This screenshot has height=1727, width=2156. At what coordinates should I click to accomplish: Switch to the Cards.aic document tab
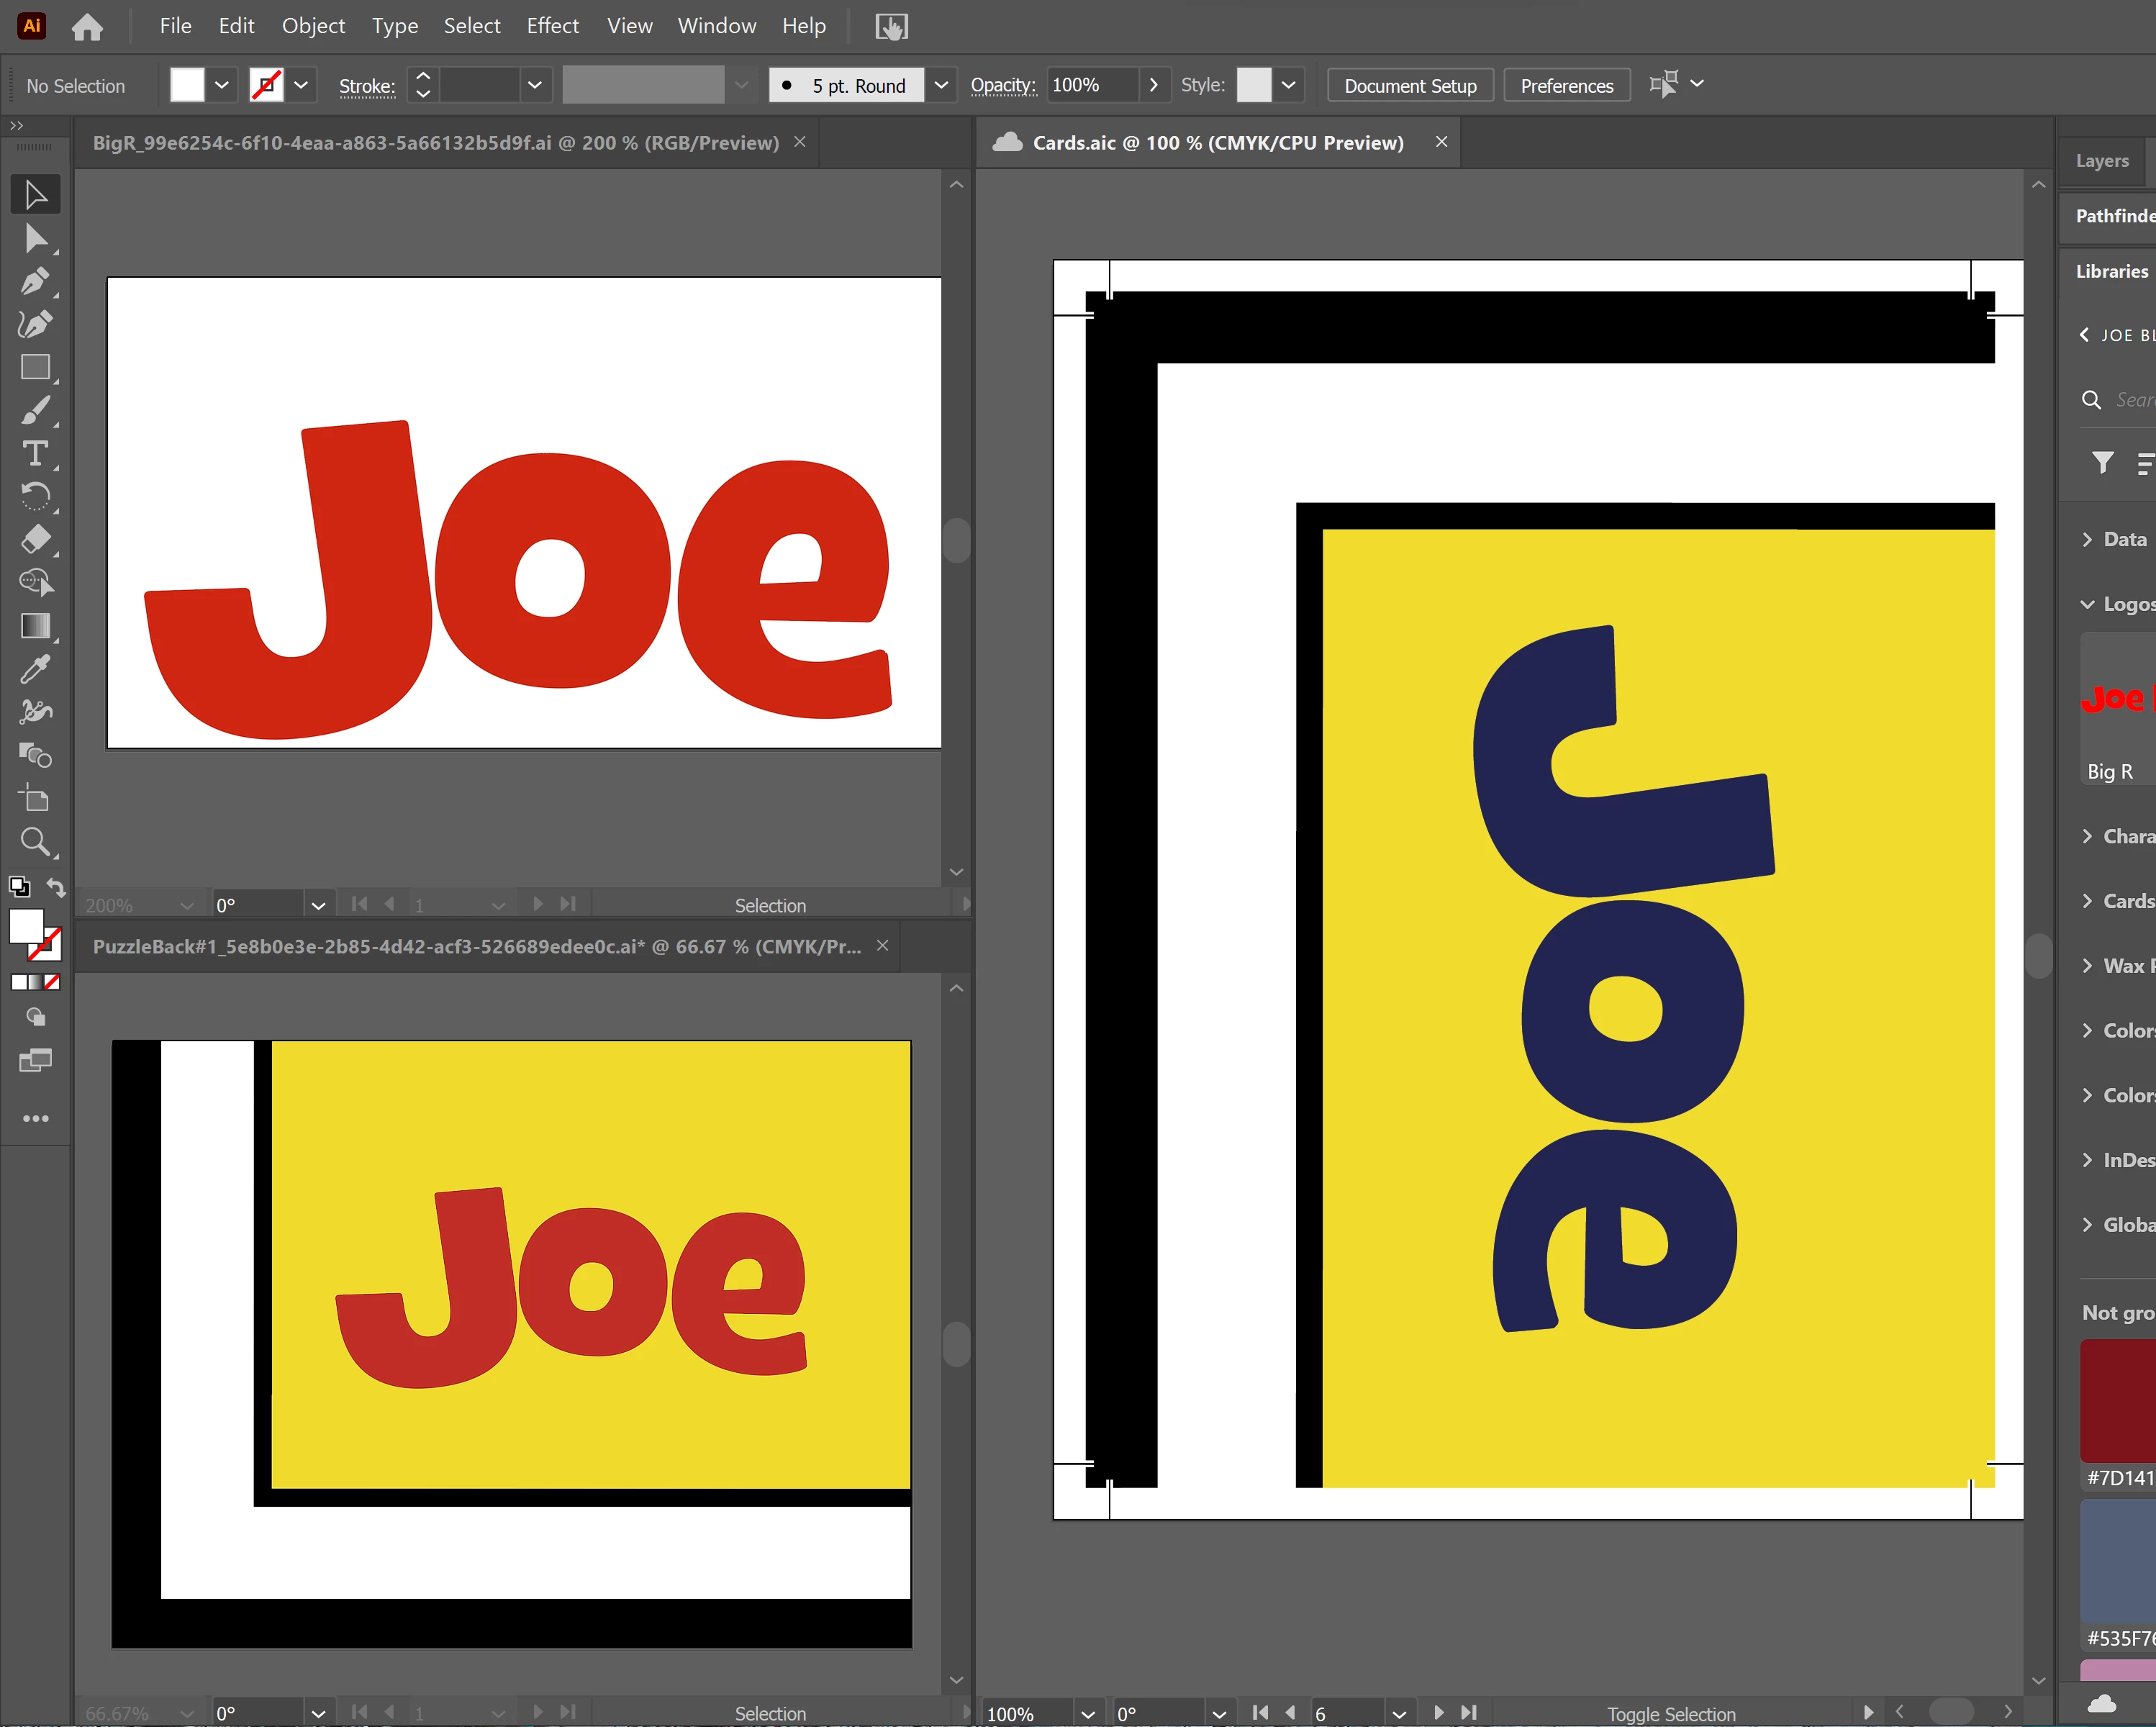[1217, 143]
